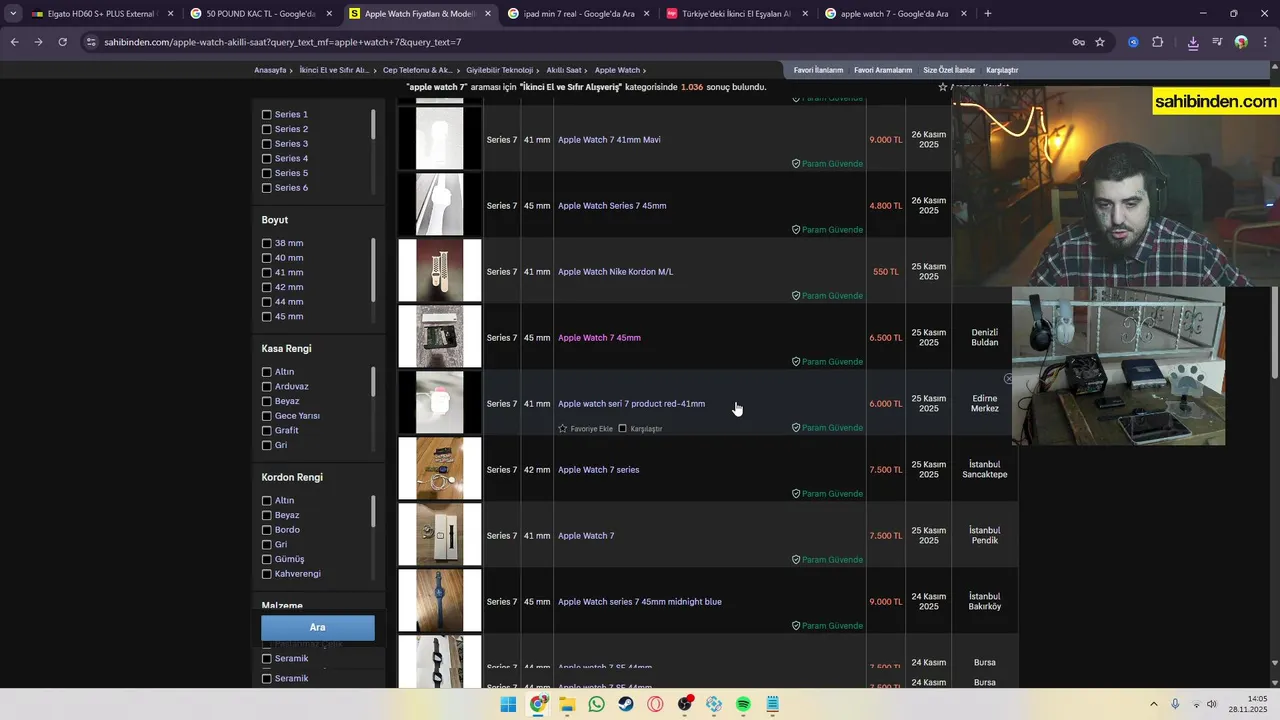
Task: Click the Series filter list scrollbar
Action: pyautogui.click(x=373, y=124)
